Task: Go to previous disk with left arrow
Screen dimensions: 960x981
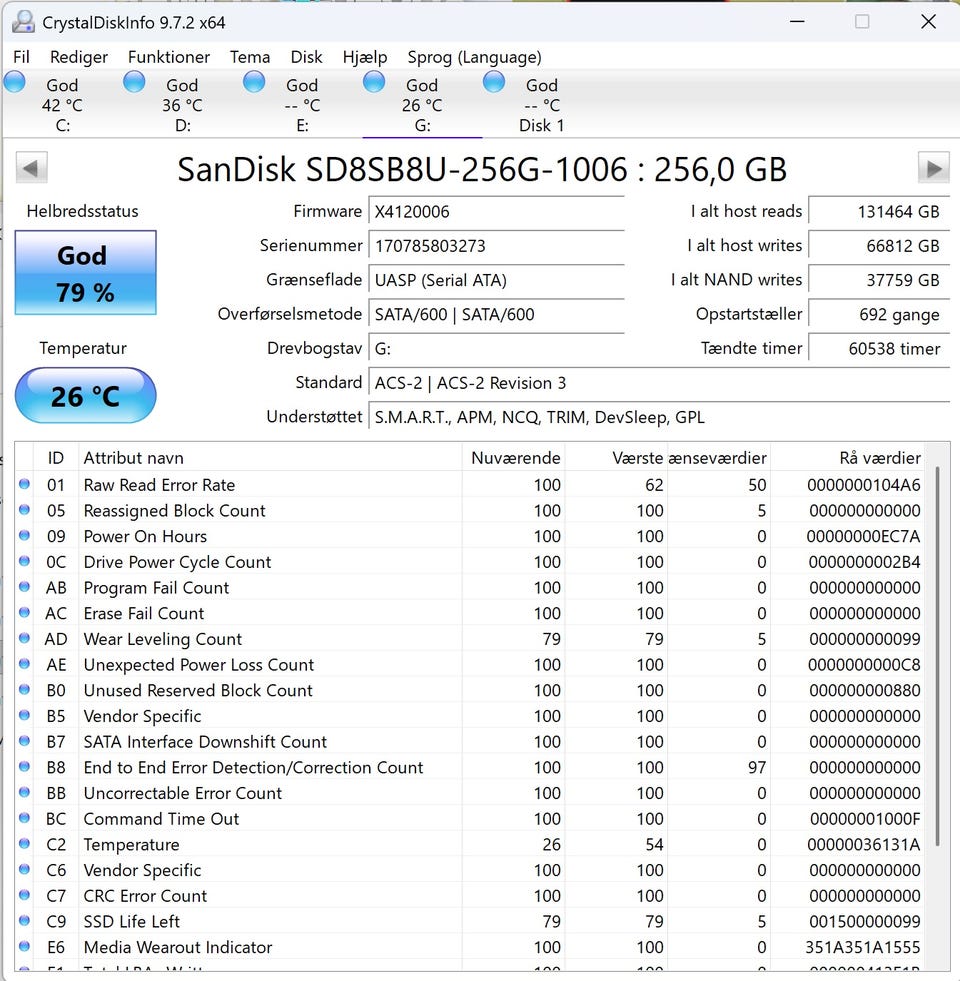Action: (x=31, y=168)
